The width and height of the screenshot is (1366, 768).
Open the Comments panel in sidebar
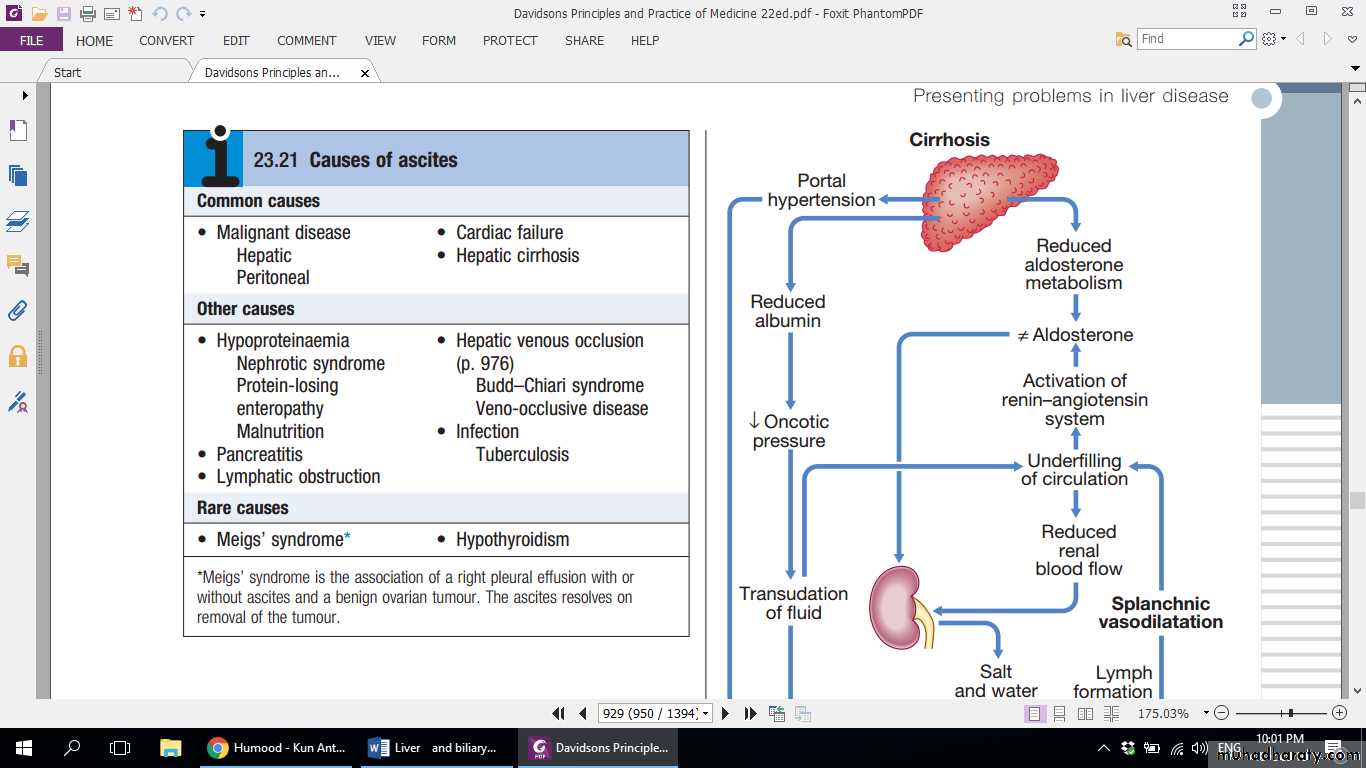tap(17, 266)
